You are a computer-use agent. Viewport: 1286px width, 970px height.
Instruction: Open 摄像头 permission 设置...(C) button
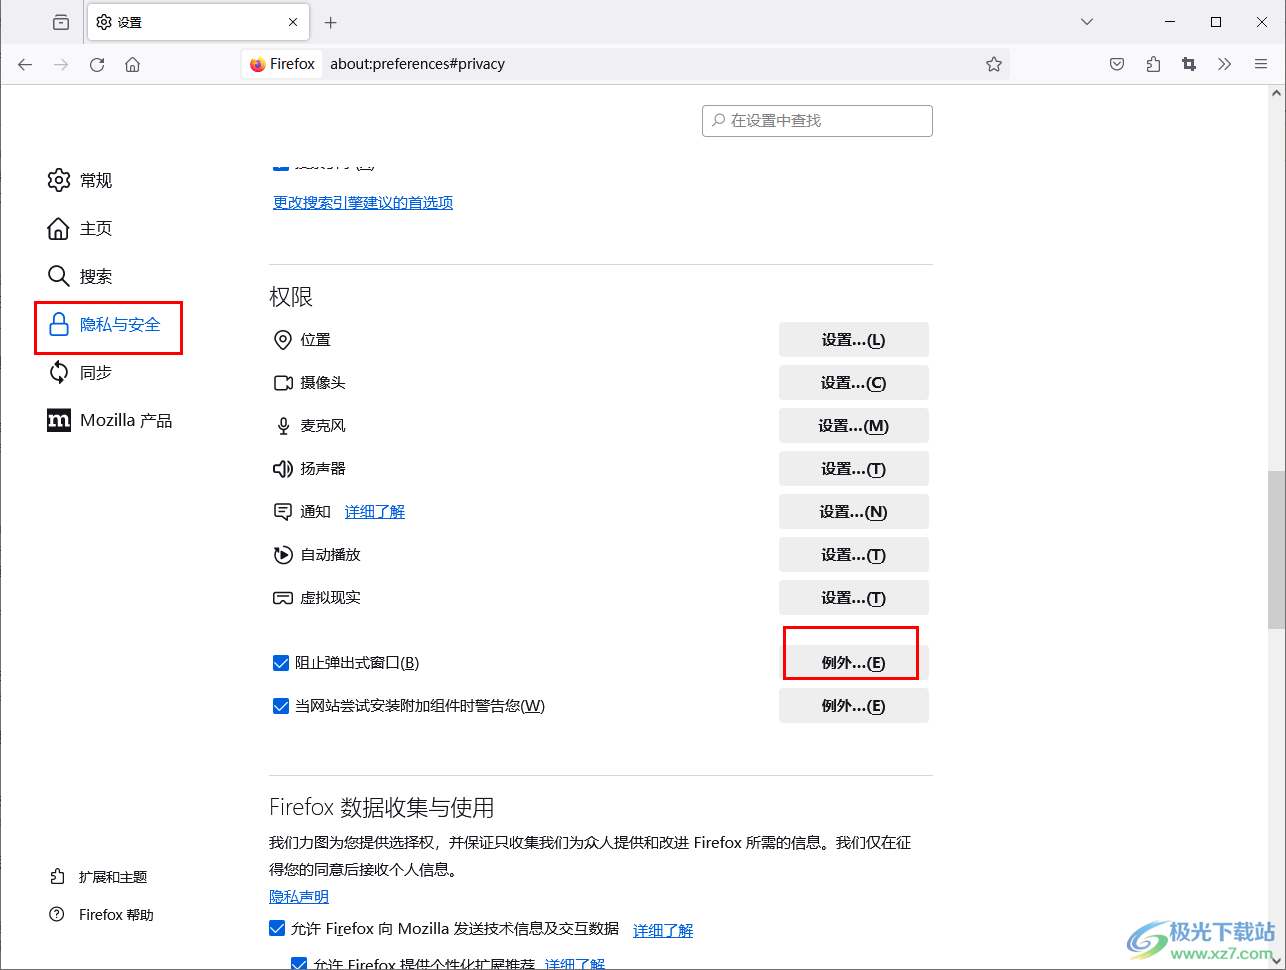[x=854, y=383]
